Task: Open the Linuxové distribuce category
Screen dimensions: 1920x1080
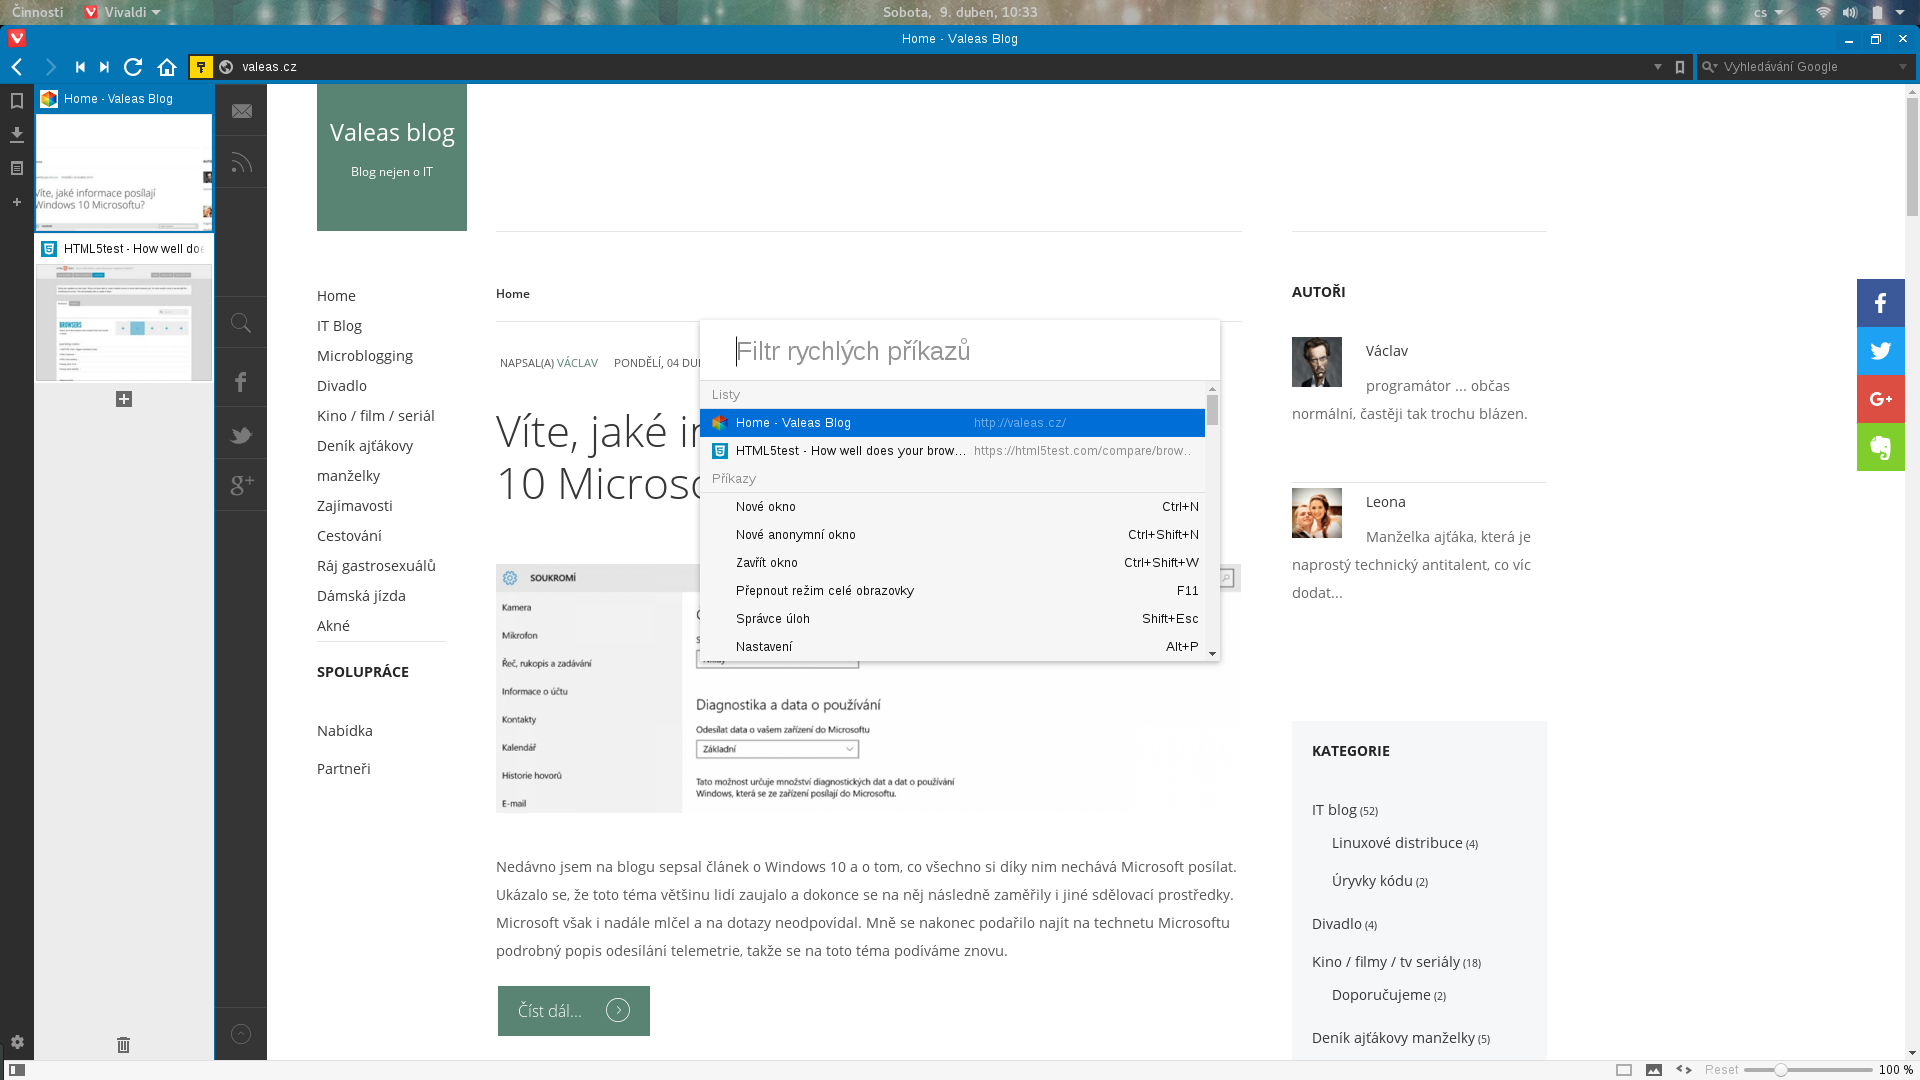Action: pos(1397,843)
